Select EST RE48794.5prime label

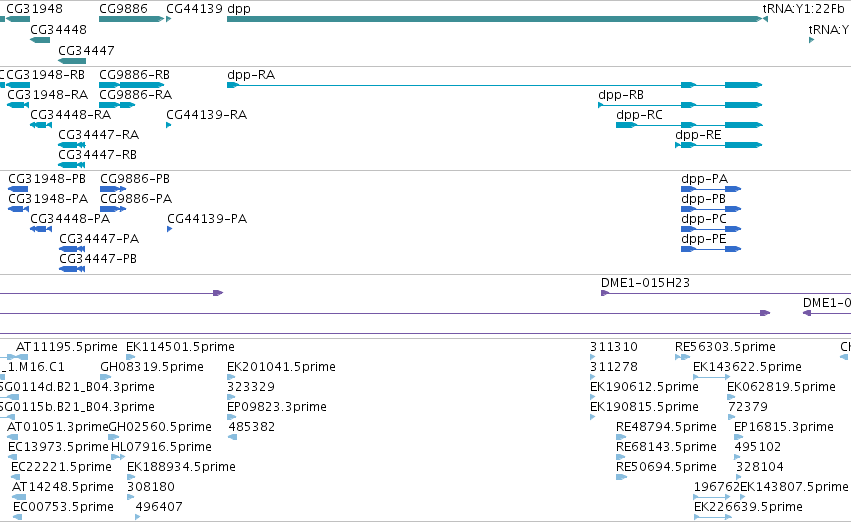pos(666,427)
